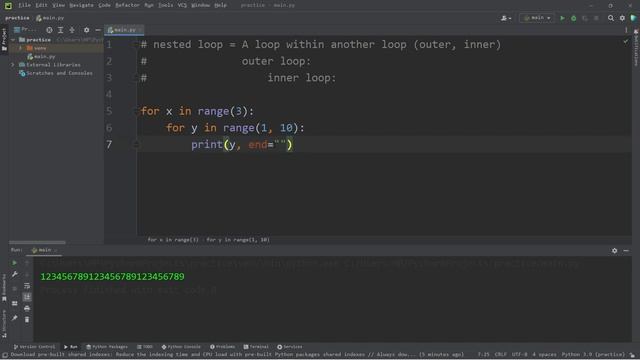Viewport: 640px width, 360px height.
Task: Open run configuration wrench icon in Run panel
Action: [14, 274]
